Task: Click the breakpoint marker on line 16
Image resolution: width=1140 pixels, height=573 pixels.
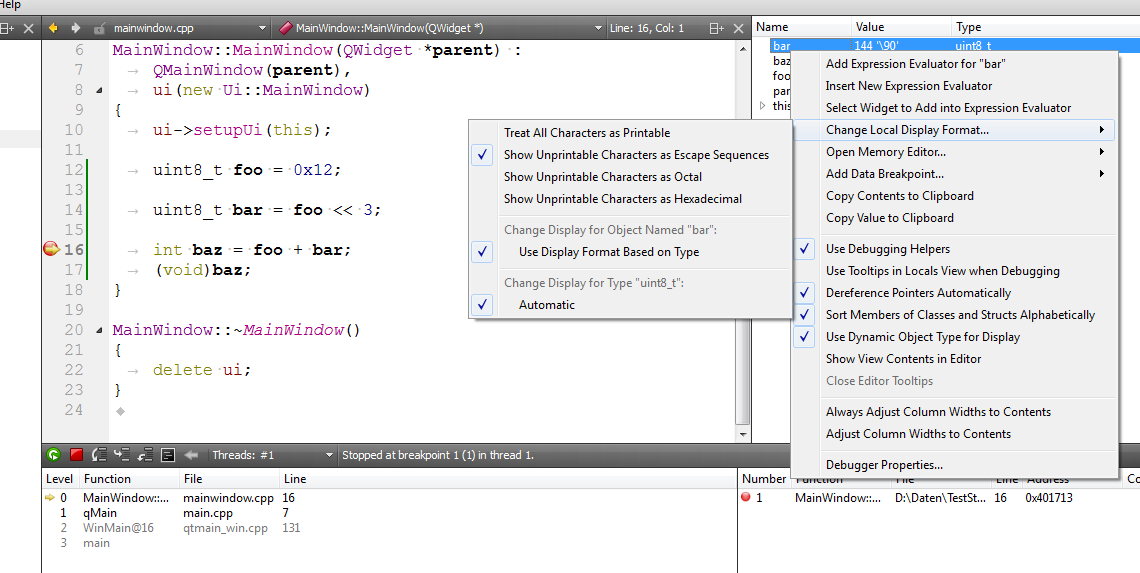Action: click(51, 249)
